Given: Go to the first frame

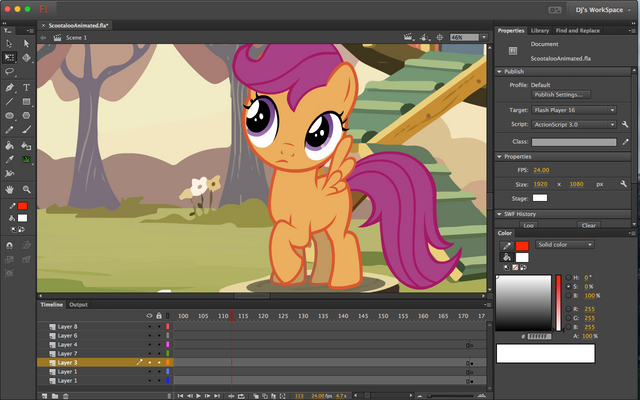Looking at the screenshot, I should point(180,396).
